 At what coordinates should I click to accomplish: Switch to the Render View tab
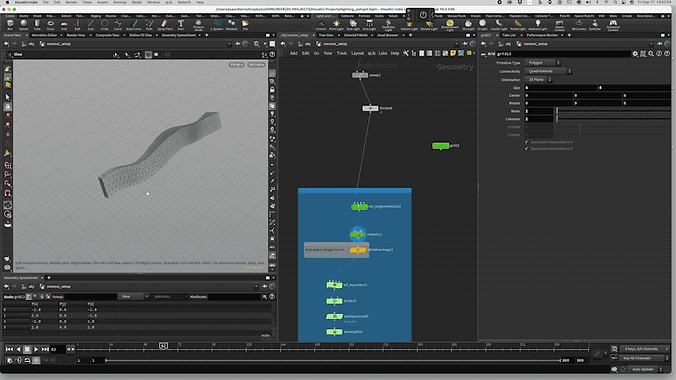(76, 35)
